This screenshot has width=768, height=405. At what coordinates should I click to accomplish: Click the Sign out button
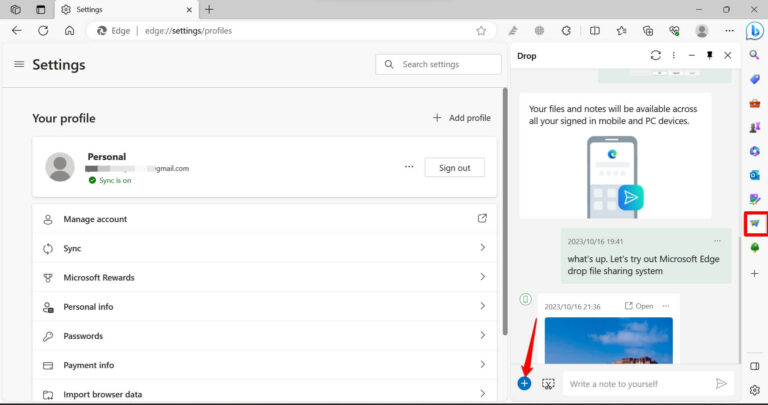pos(455,167)
